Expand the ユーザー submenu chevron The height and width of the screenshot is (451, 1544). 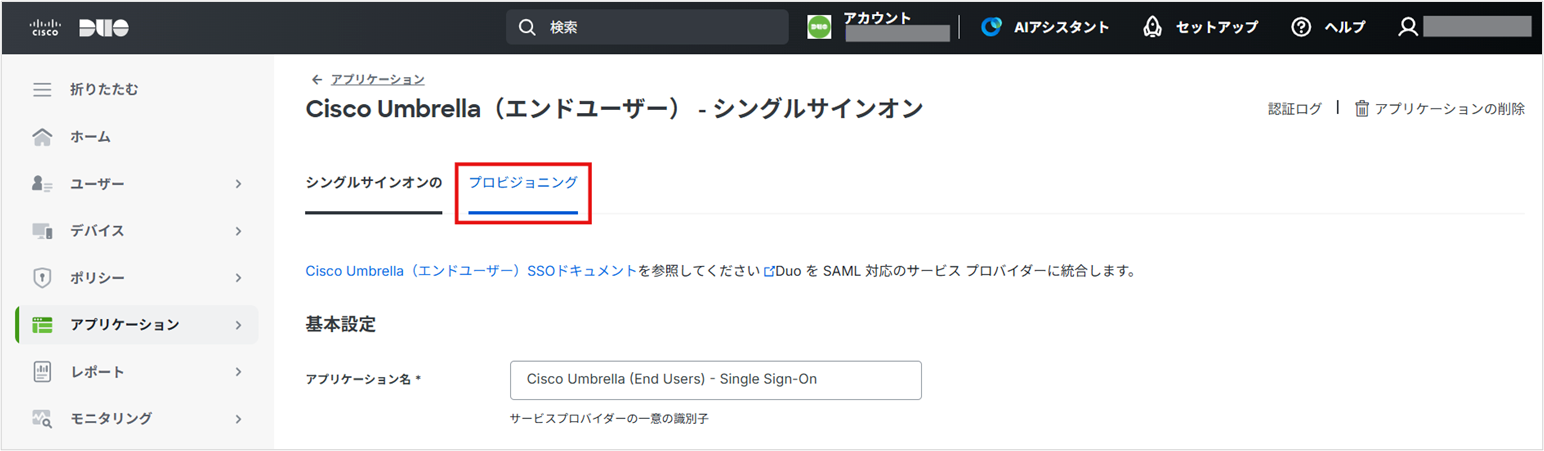(x=238, y=184)
